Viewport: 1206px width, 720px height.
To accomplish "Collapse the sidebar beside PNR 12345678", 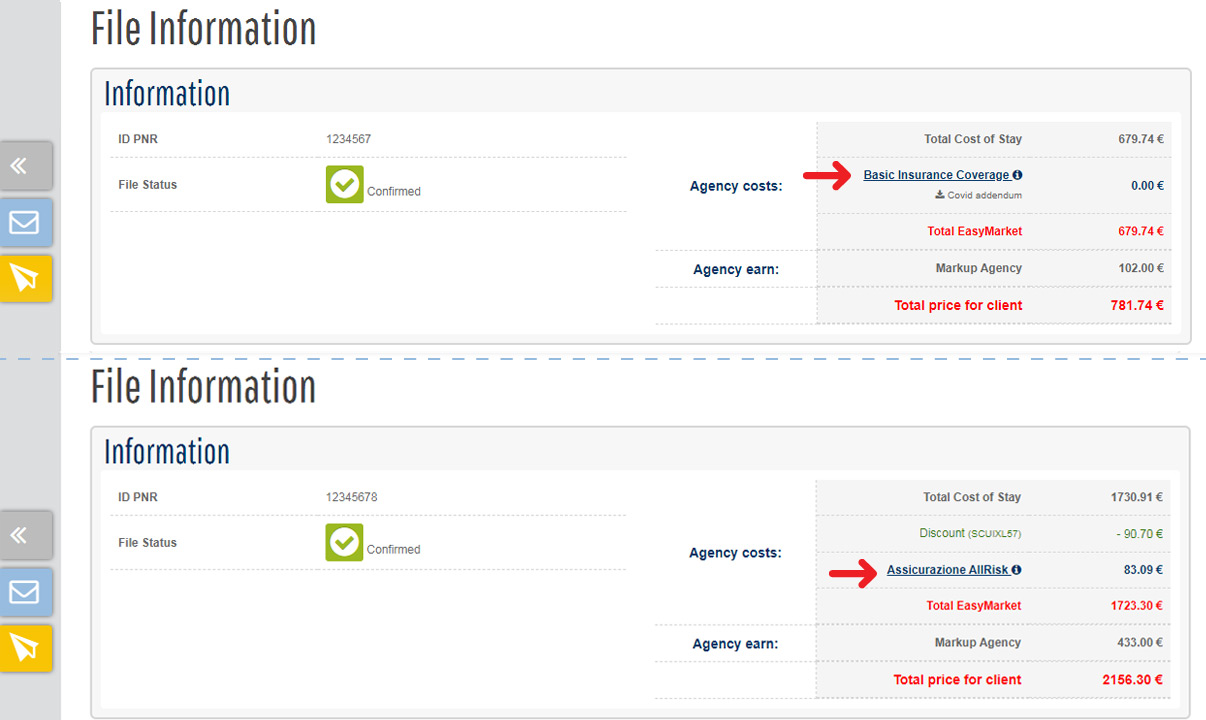I will click(24, 536).
